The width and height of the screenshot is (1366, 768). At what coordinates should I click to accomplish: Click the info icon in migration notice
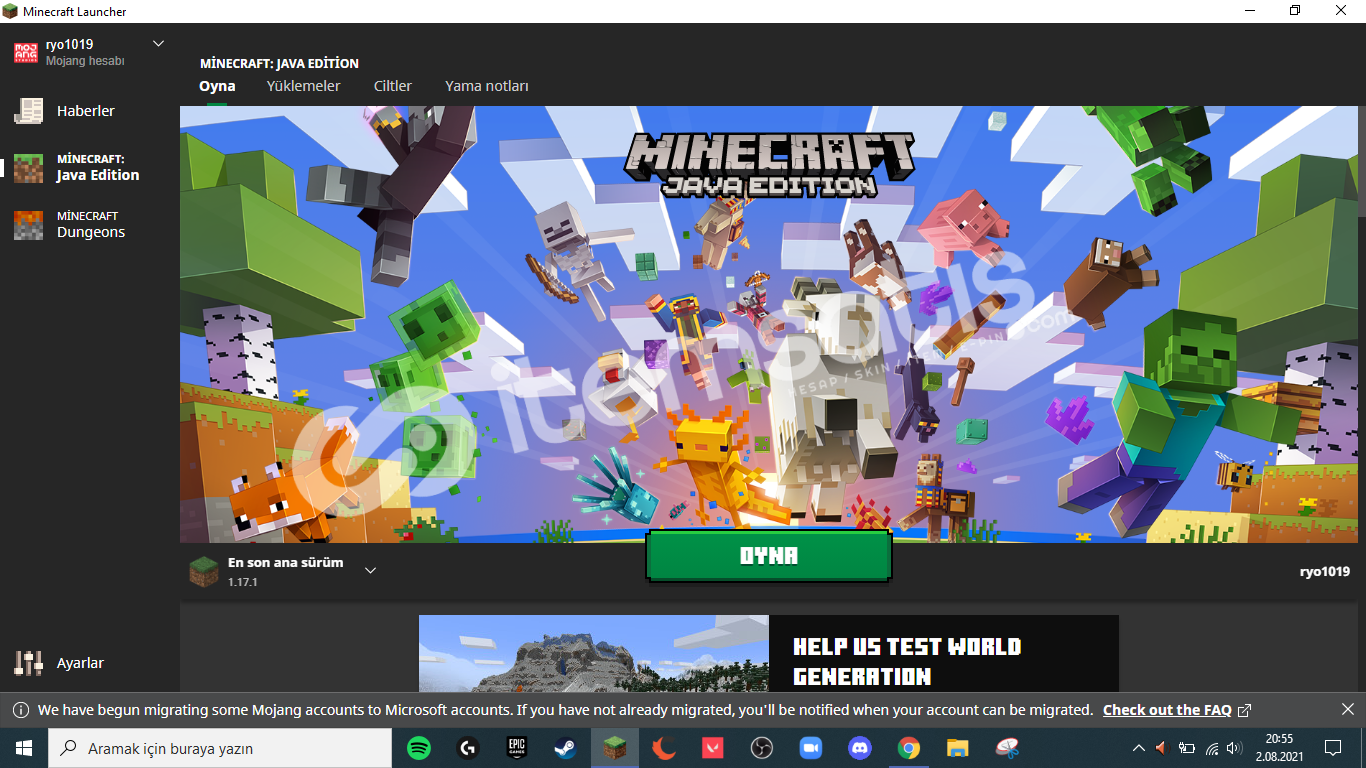(x=20, y=710)
